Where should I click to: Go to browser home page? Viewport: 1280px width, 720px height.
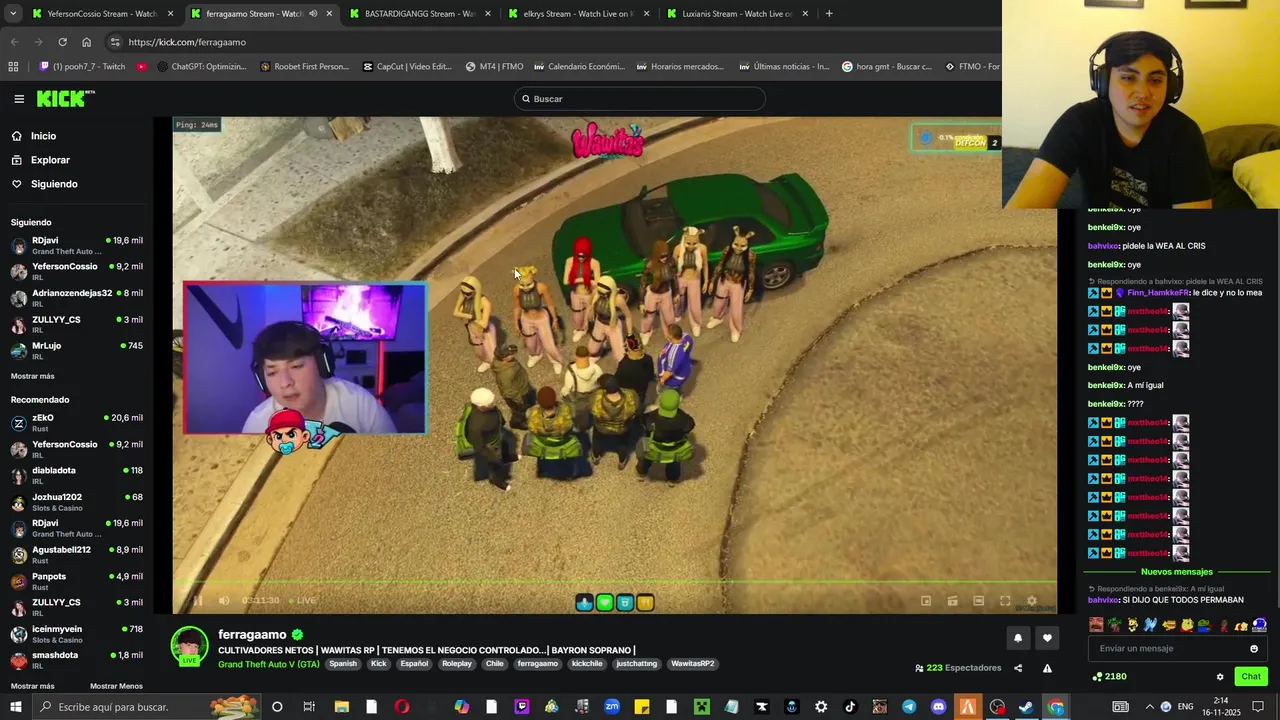[86, 42]
